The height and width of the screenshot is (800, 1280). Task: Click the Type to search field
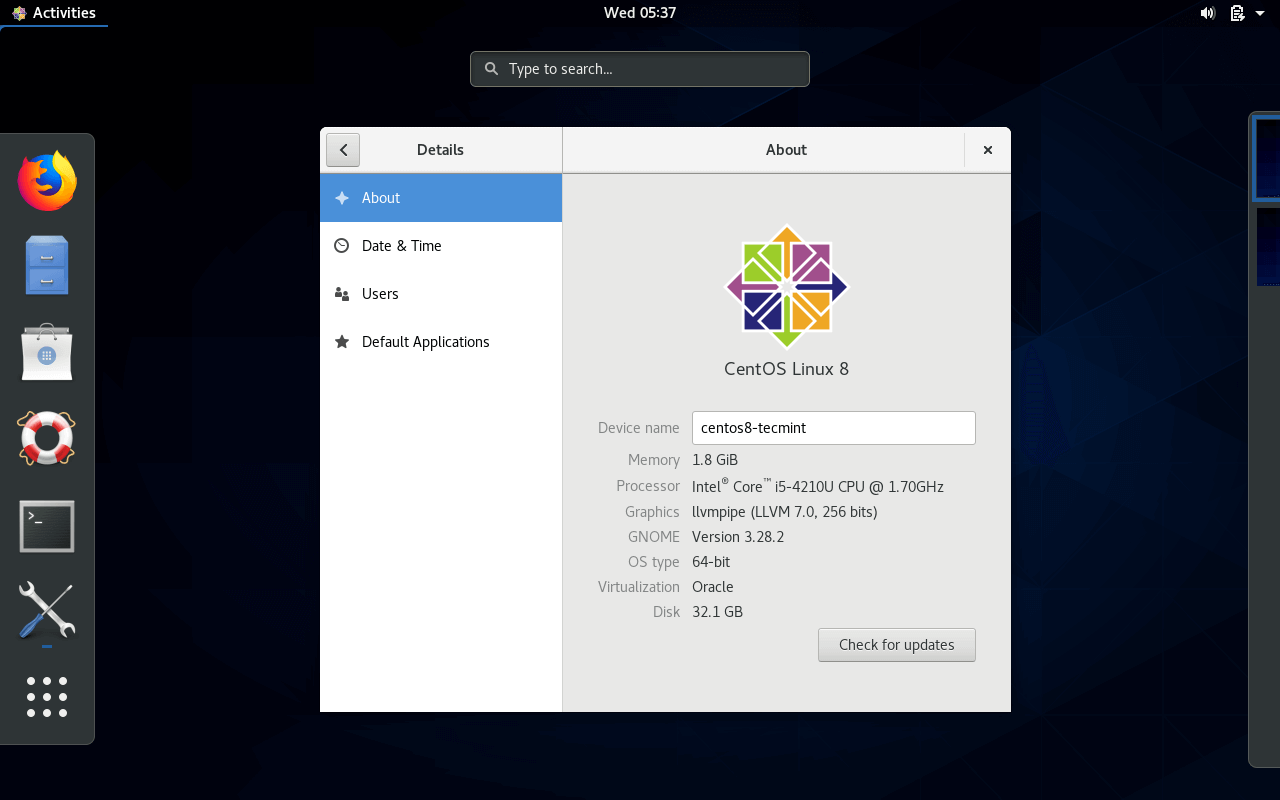coord(639,68)
